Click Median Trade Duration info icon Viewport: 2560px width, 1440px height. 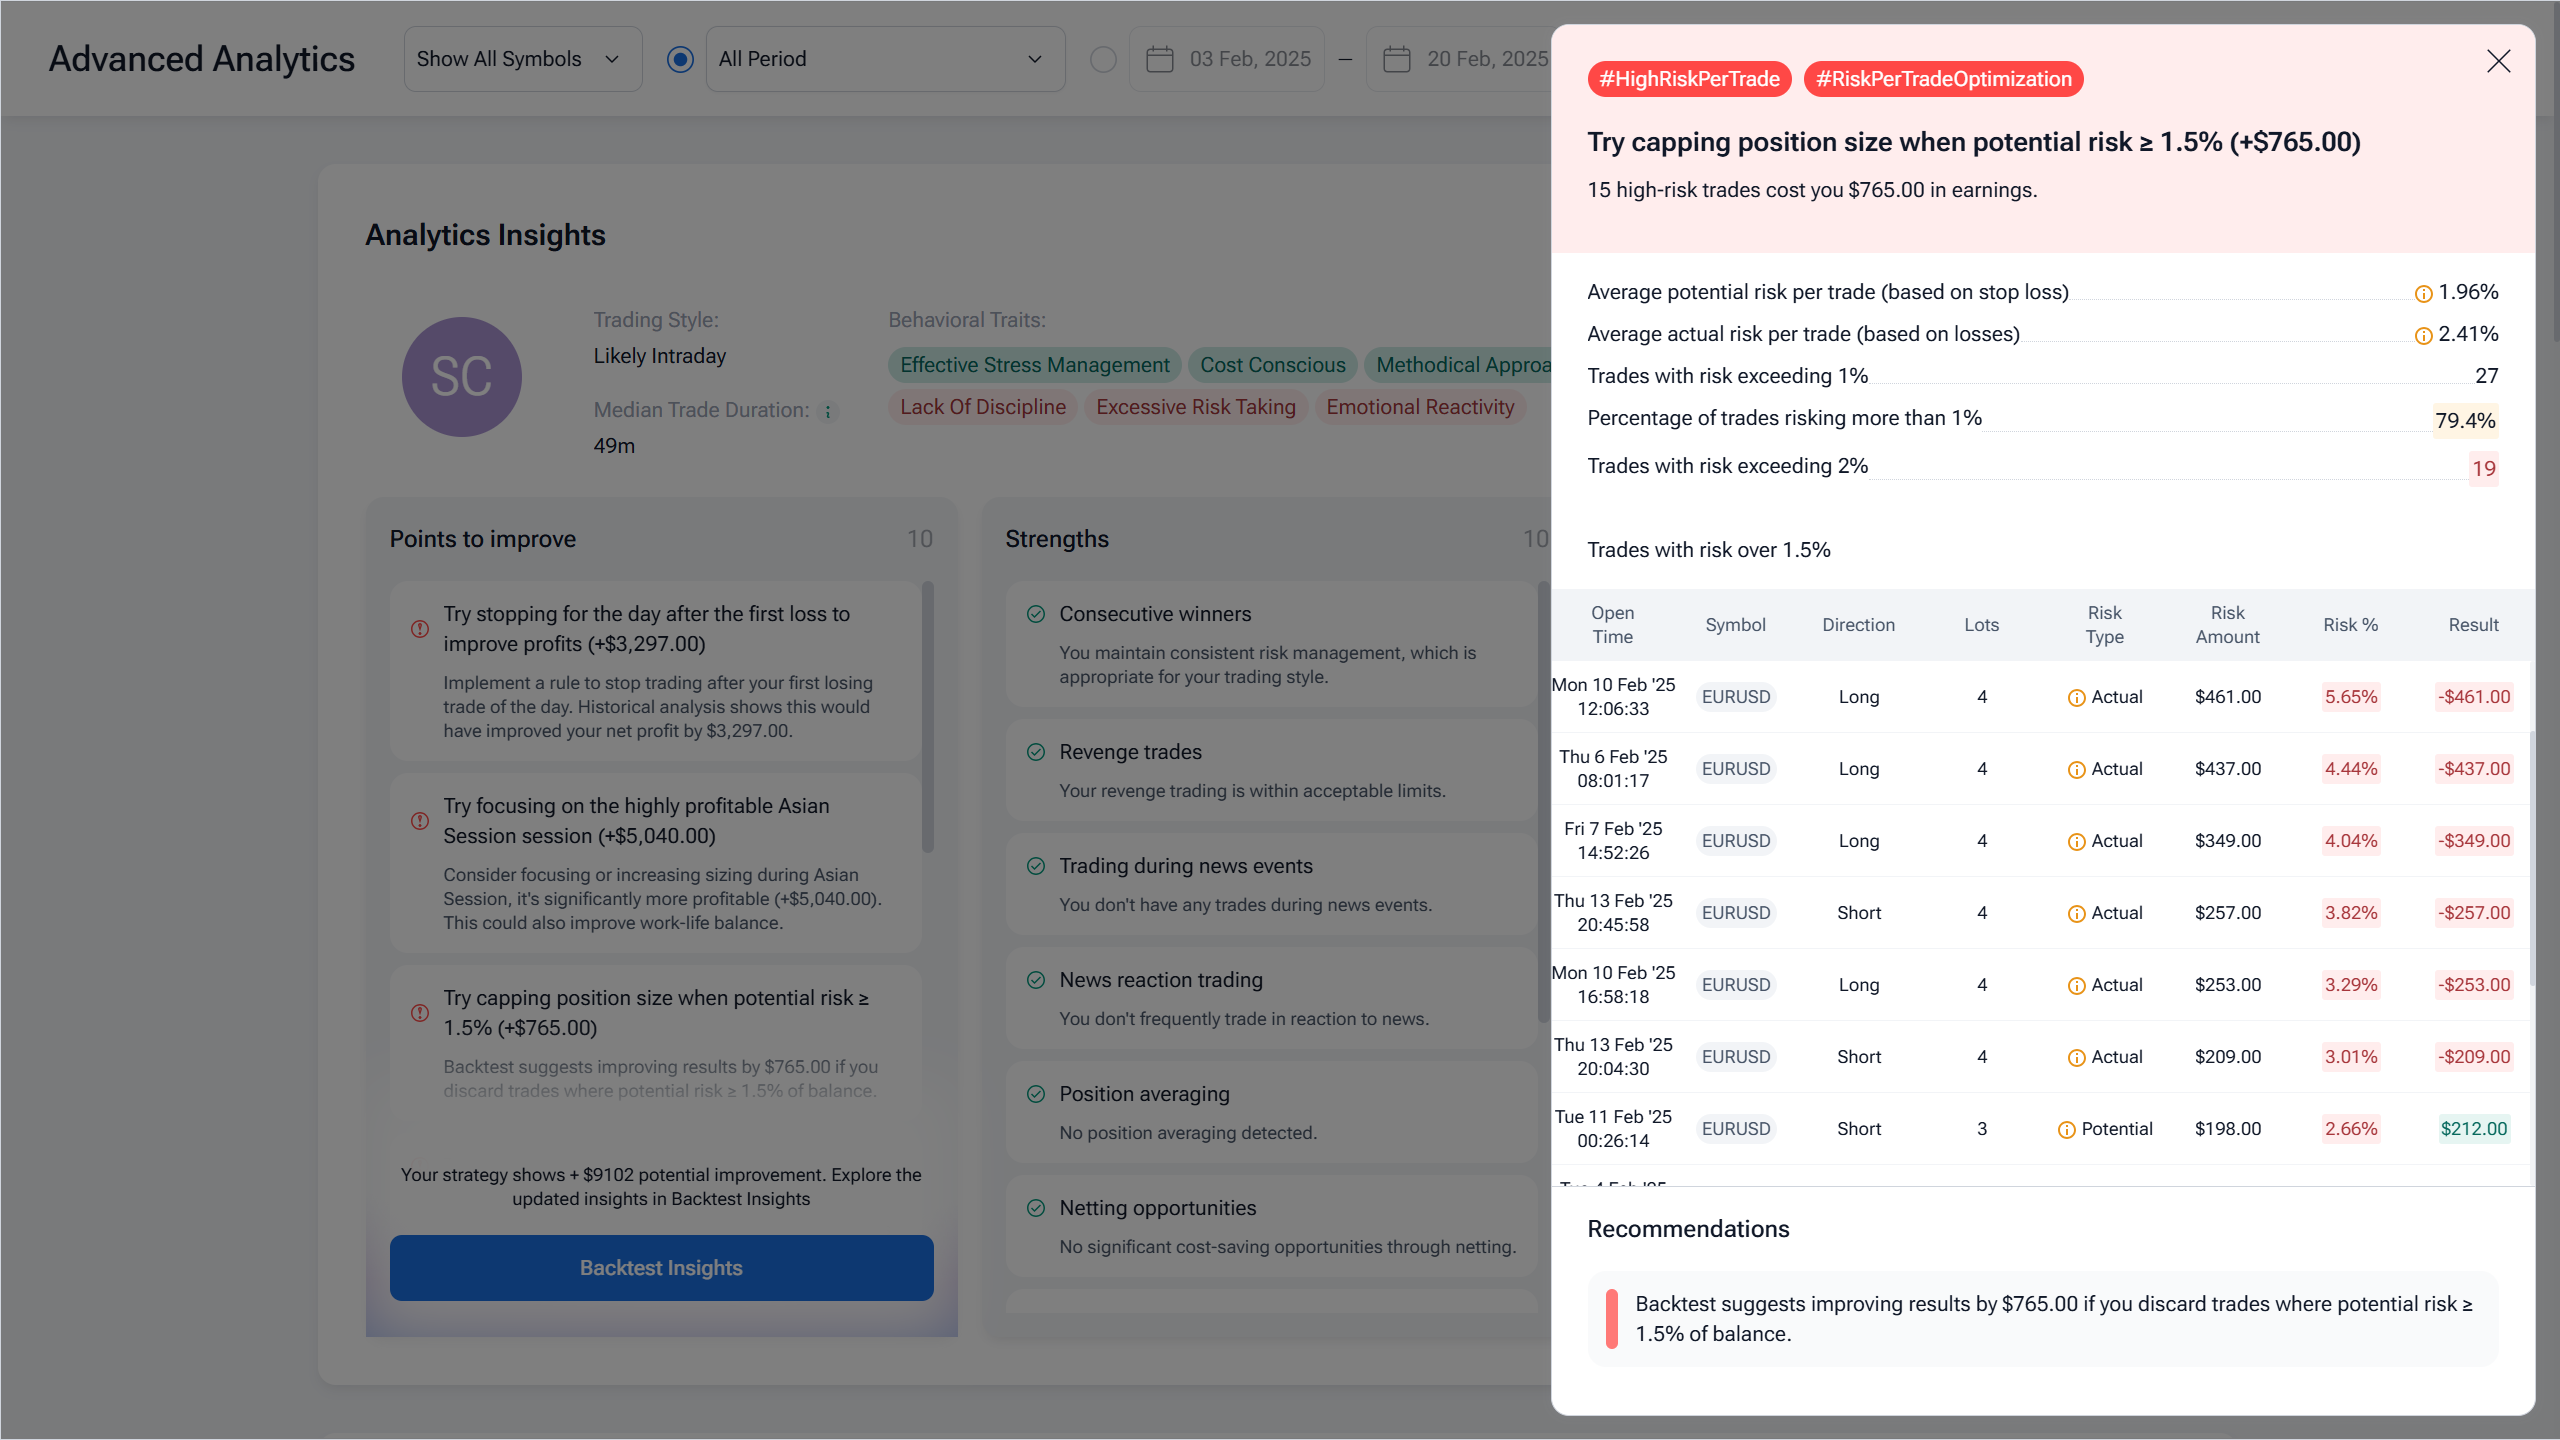[x=827, y=411]
